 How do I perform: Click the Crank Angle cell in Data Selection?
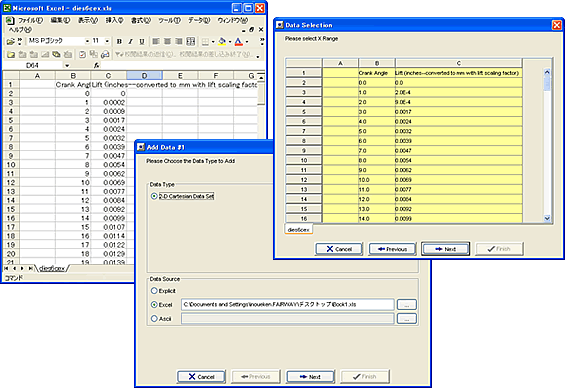(377, 73)
